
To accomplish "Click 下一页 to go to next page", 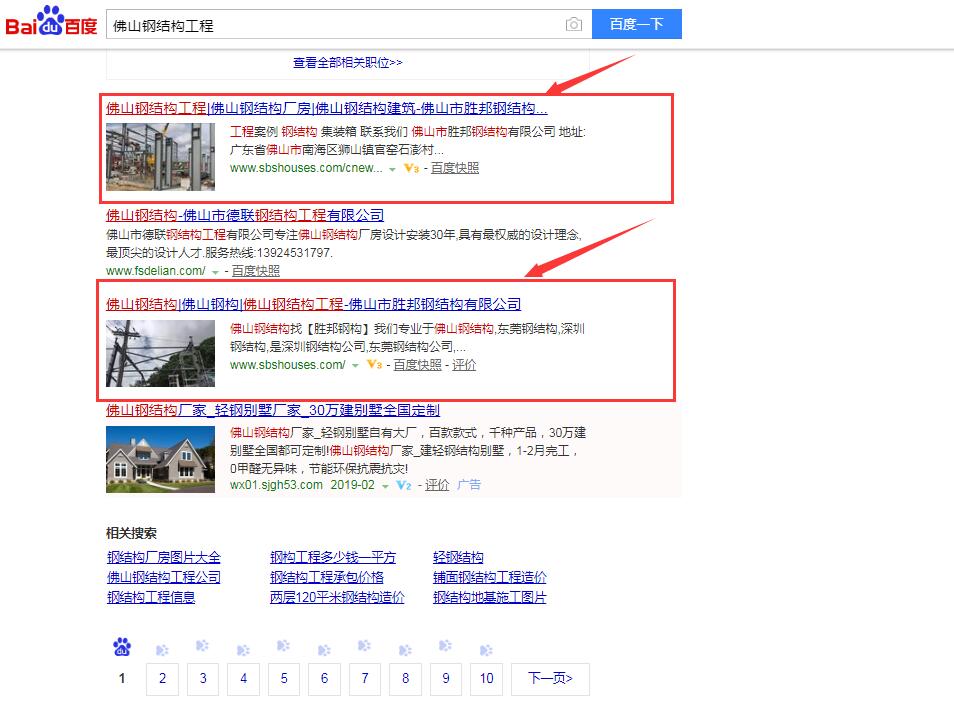I will [549, 678].
